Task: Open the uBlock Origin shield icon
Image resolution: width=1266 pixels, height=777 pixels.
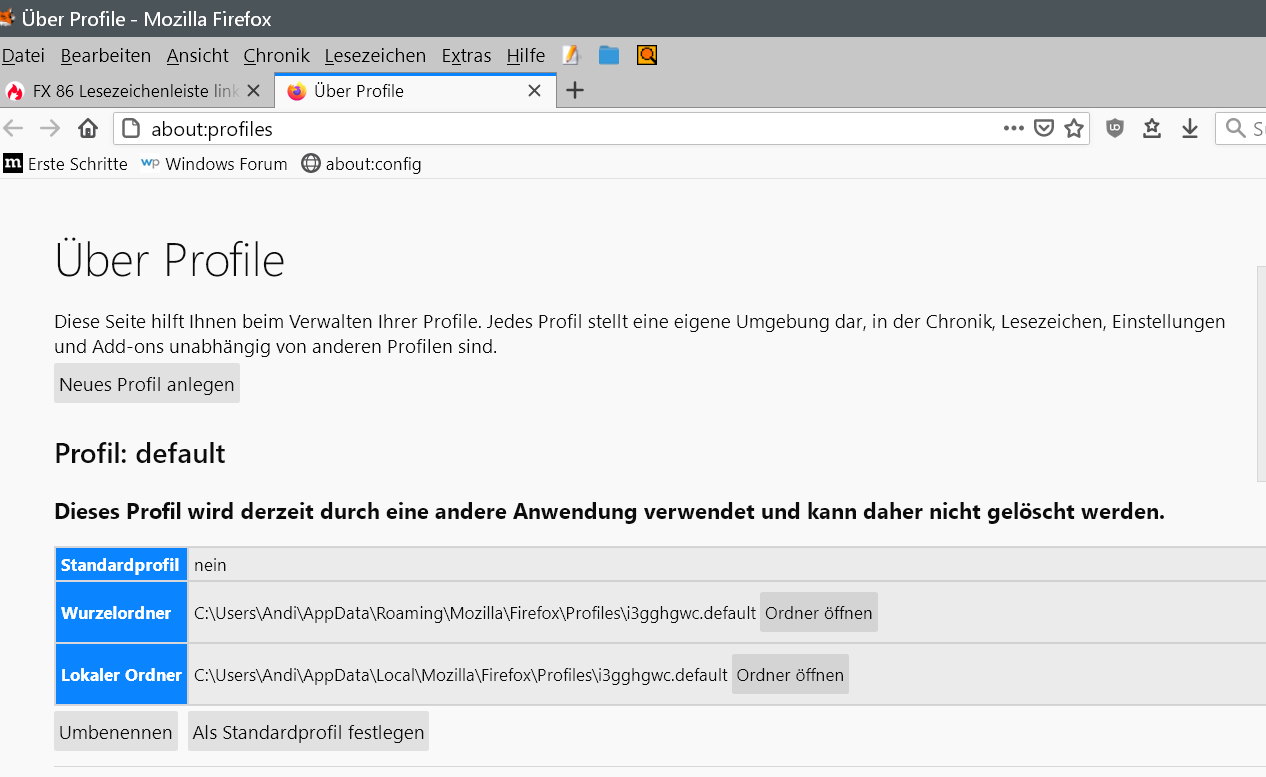Action: click(1115, 129)
